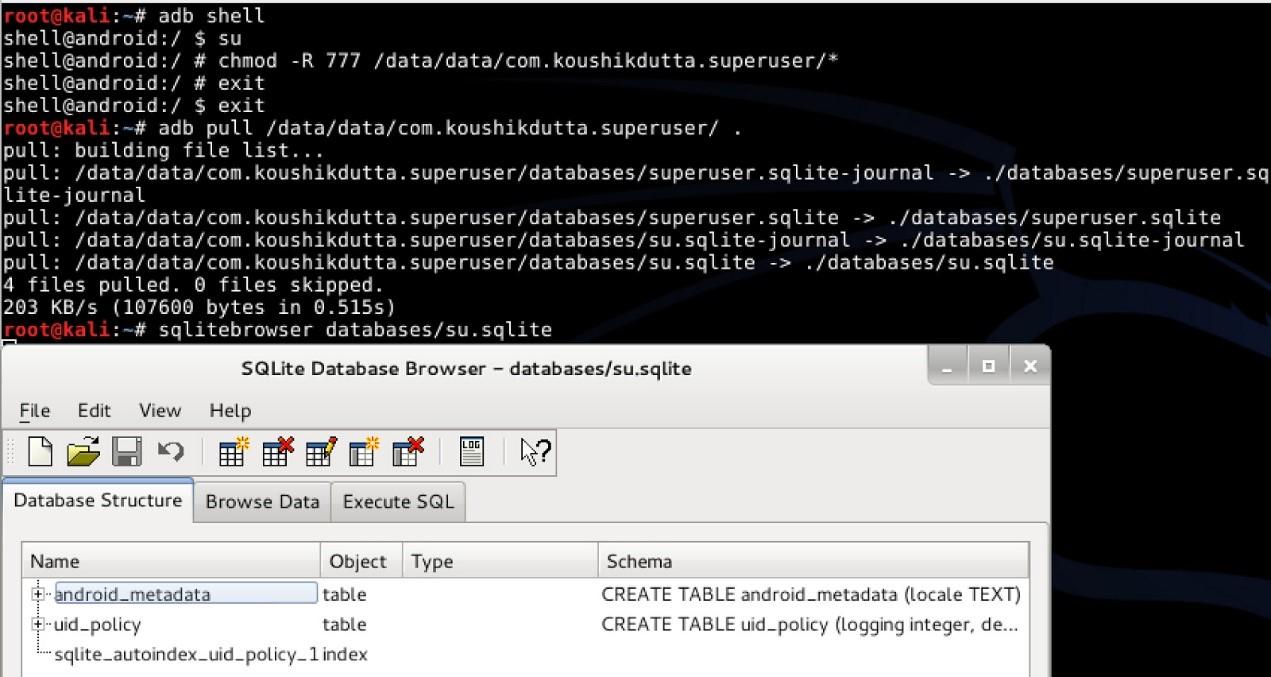The height and width of the screenshot is (677, 1271).
Task: Click the Create Table toolbar icon
Action: pyautogui.click(x=234, y=452)
